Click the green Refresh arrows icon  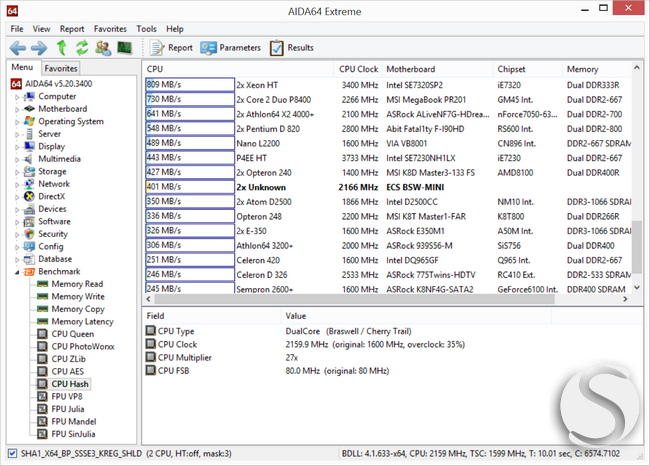tap(82, 48)
